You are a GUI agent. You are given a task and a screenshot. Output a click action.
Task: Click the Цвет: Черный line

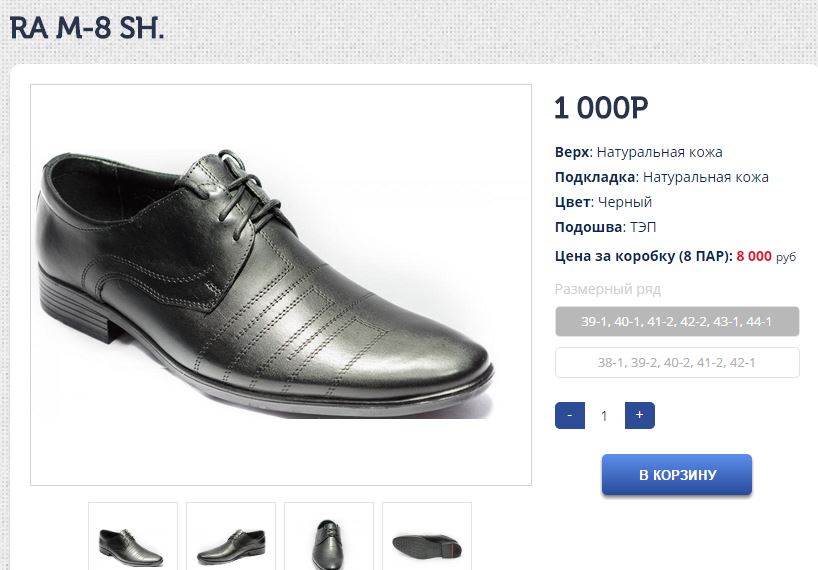603,202
